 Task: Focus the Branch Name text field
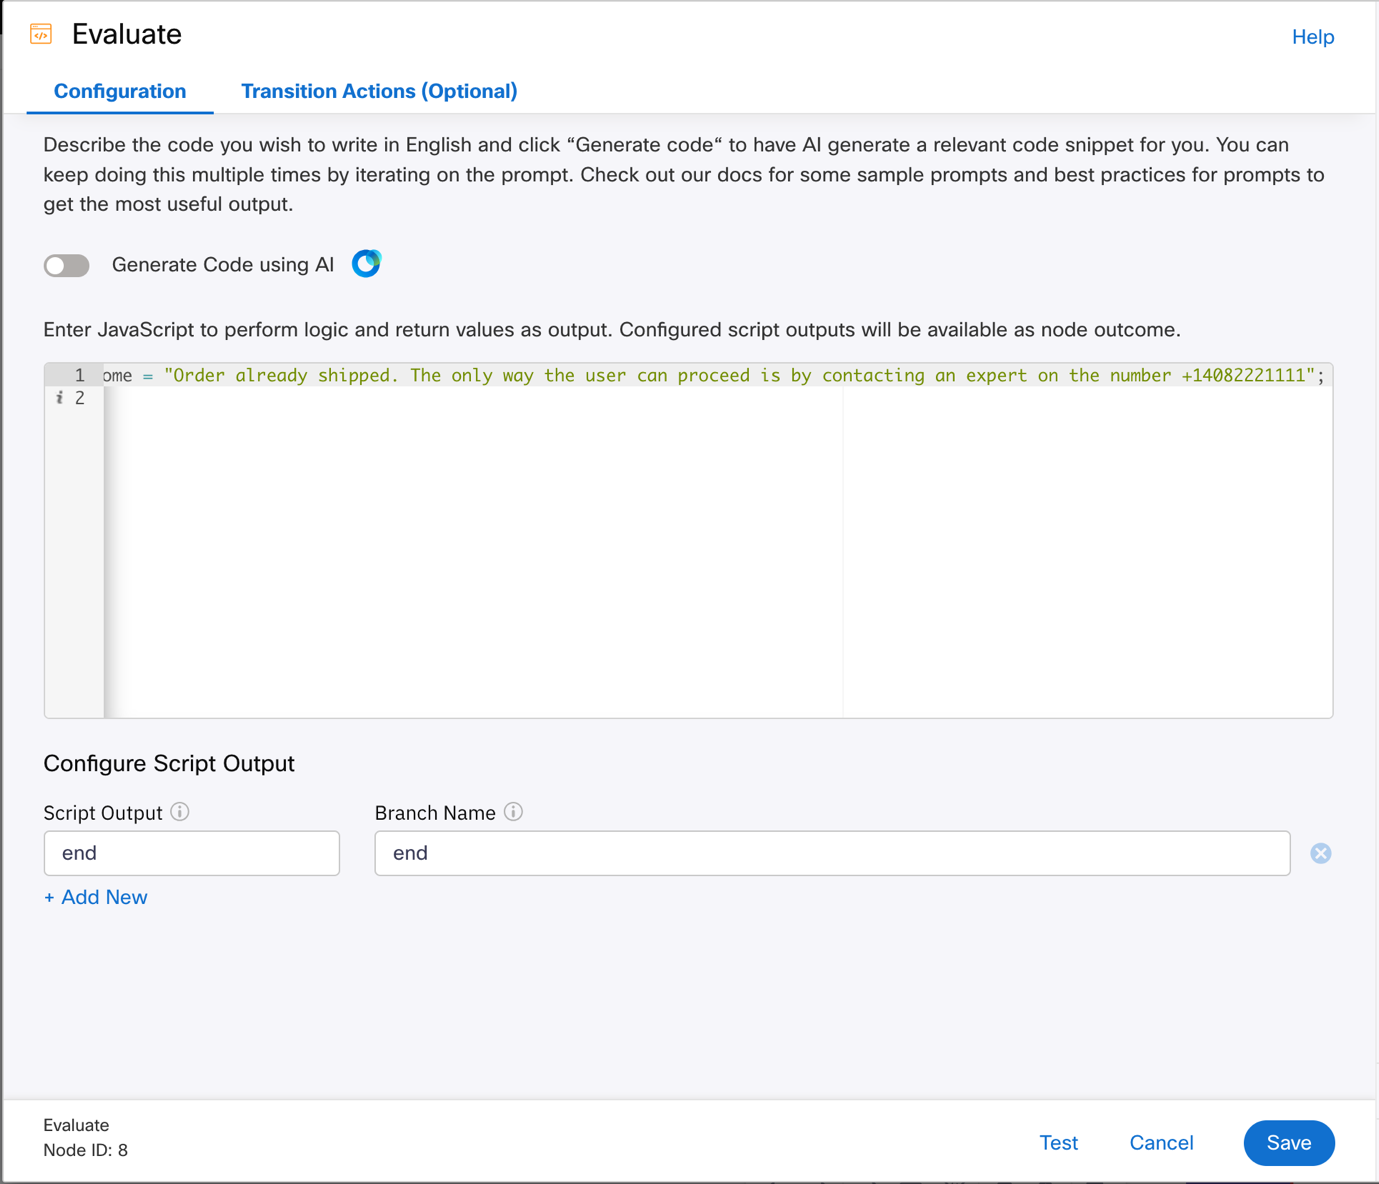point(831,853)
